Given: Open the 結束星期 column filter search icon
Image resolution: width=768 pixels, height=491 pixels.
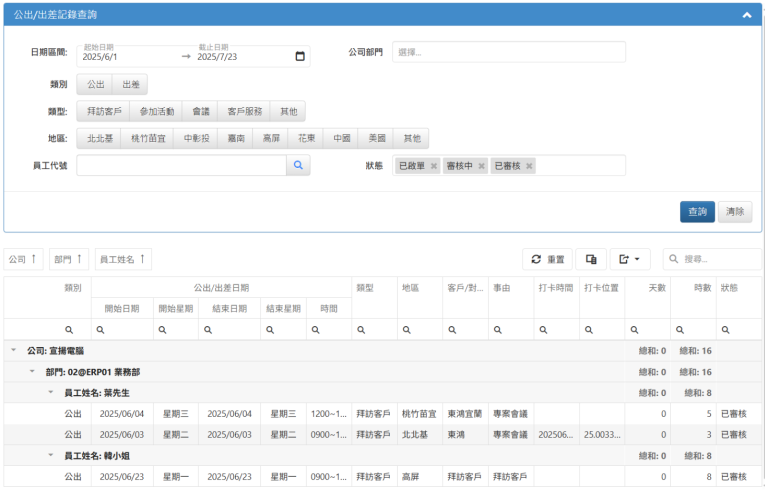Looking at the screenshot, I should click(270, 330).
